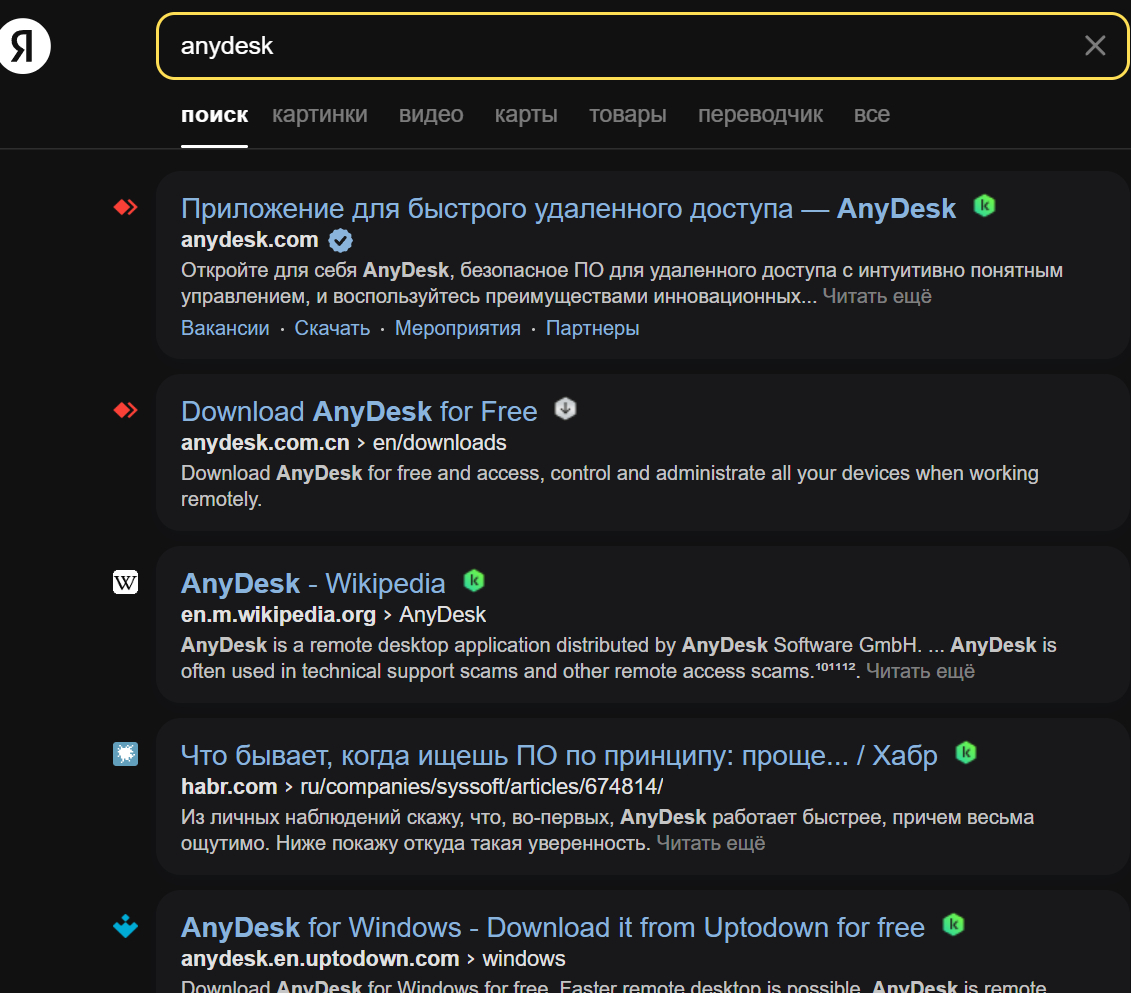Open the товары tab
Screen dimensions: 1131x993
tap(628, 114)
